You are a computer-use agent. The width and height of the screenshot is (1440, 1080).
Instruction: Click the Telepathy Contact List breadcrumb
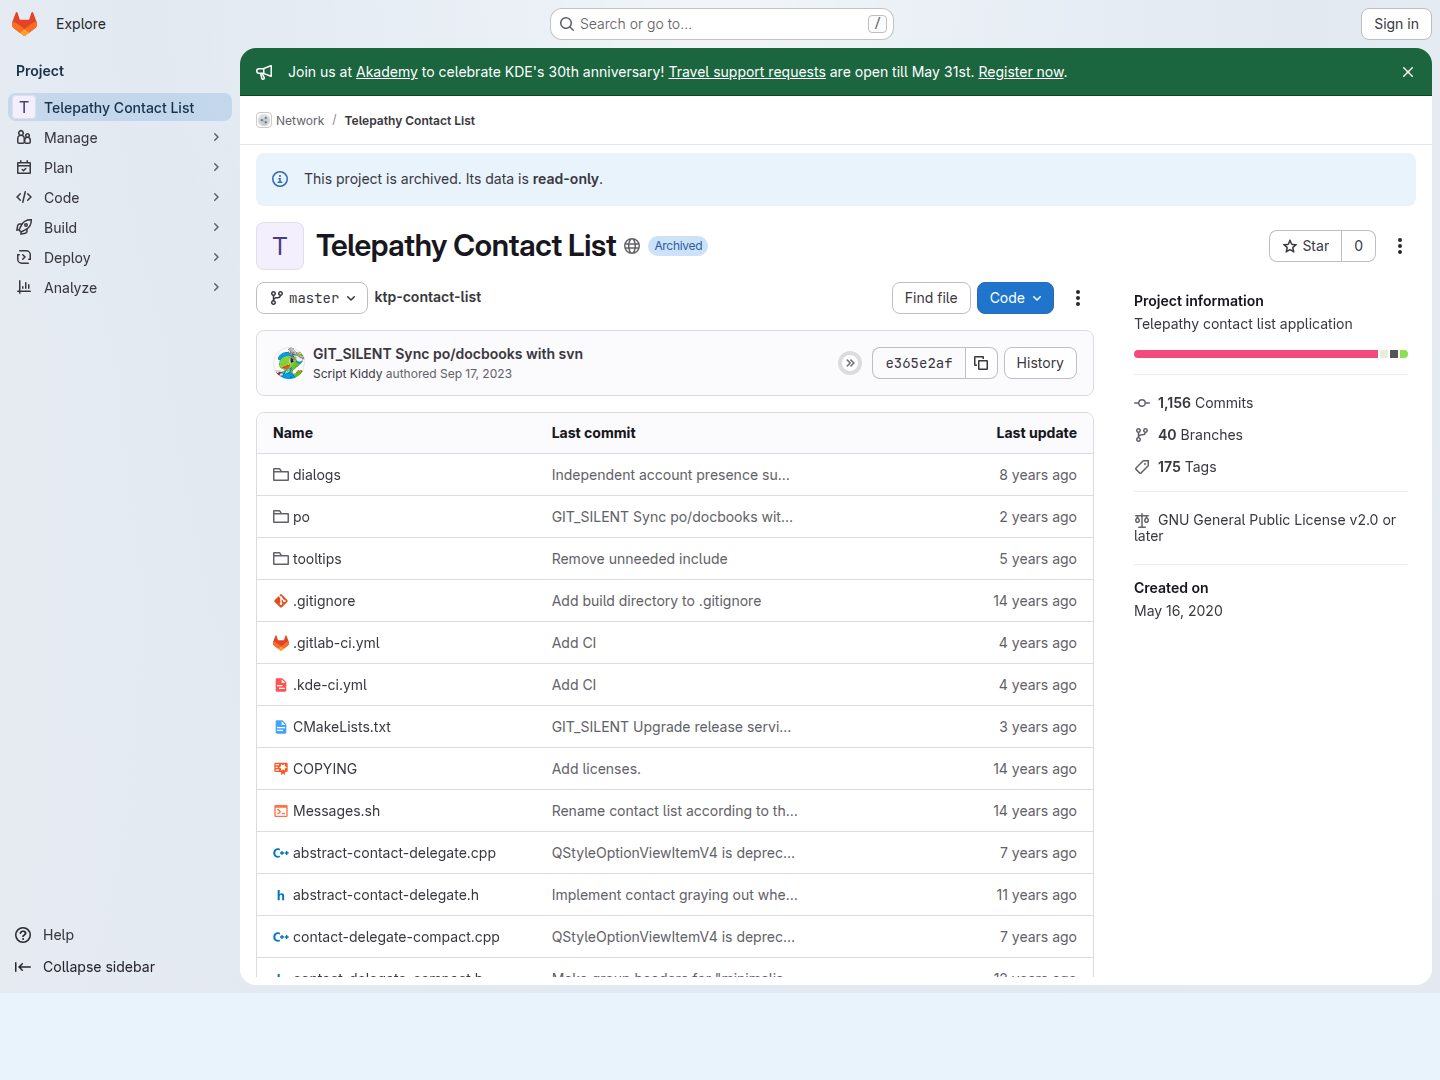[410, 121]
